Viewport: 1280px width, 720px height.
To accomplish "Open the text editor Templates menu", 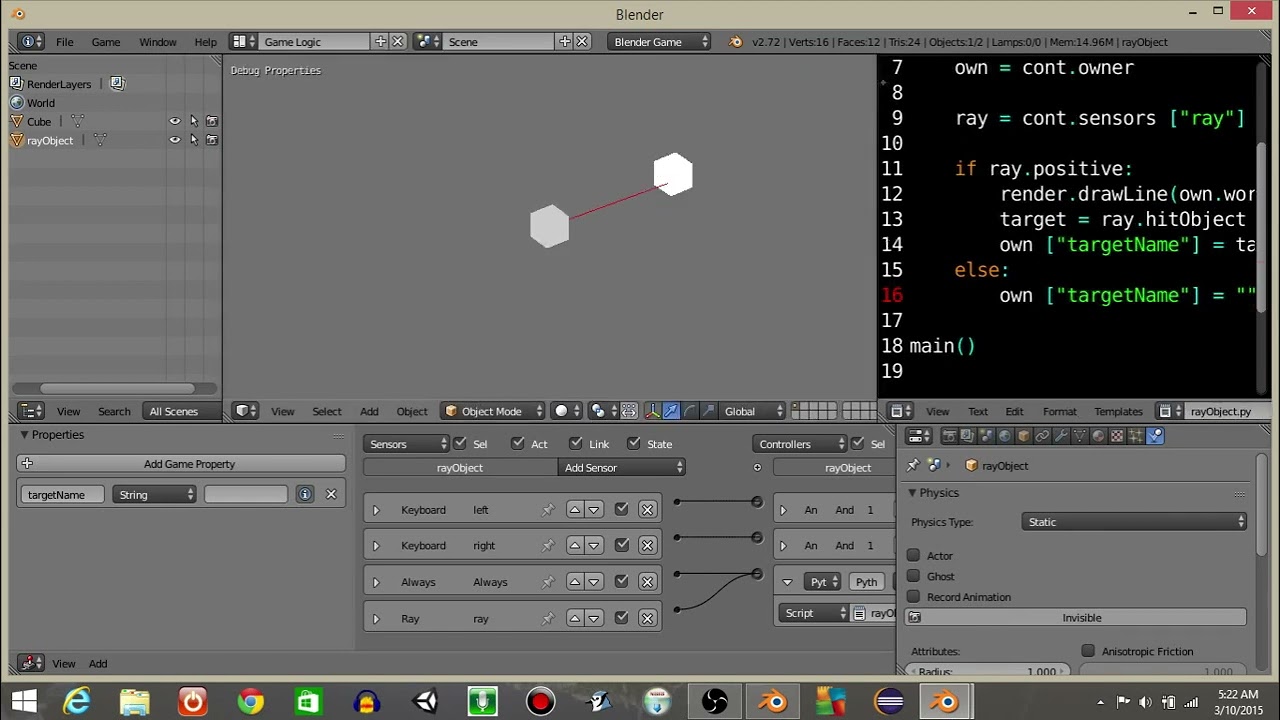I will (x=1118, y=412).
